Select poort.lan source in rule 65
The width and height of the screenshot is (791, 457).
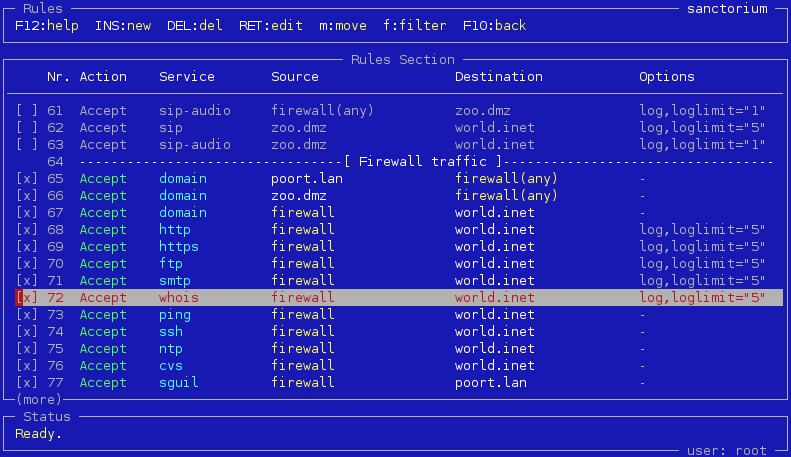click(307, 178)
